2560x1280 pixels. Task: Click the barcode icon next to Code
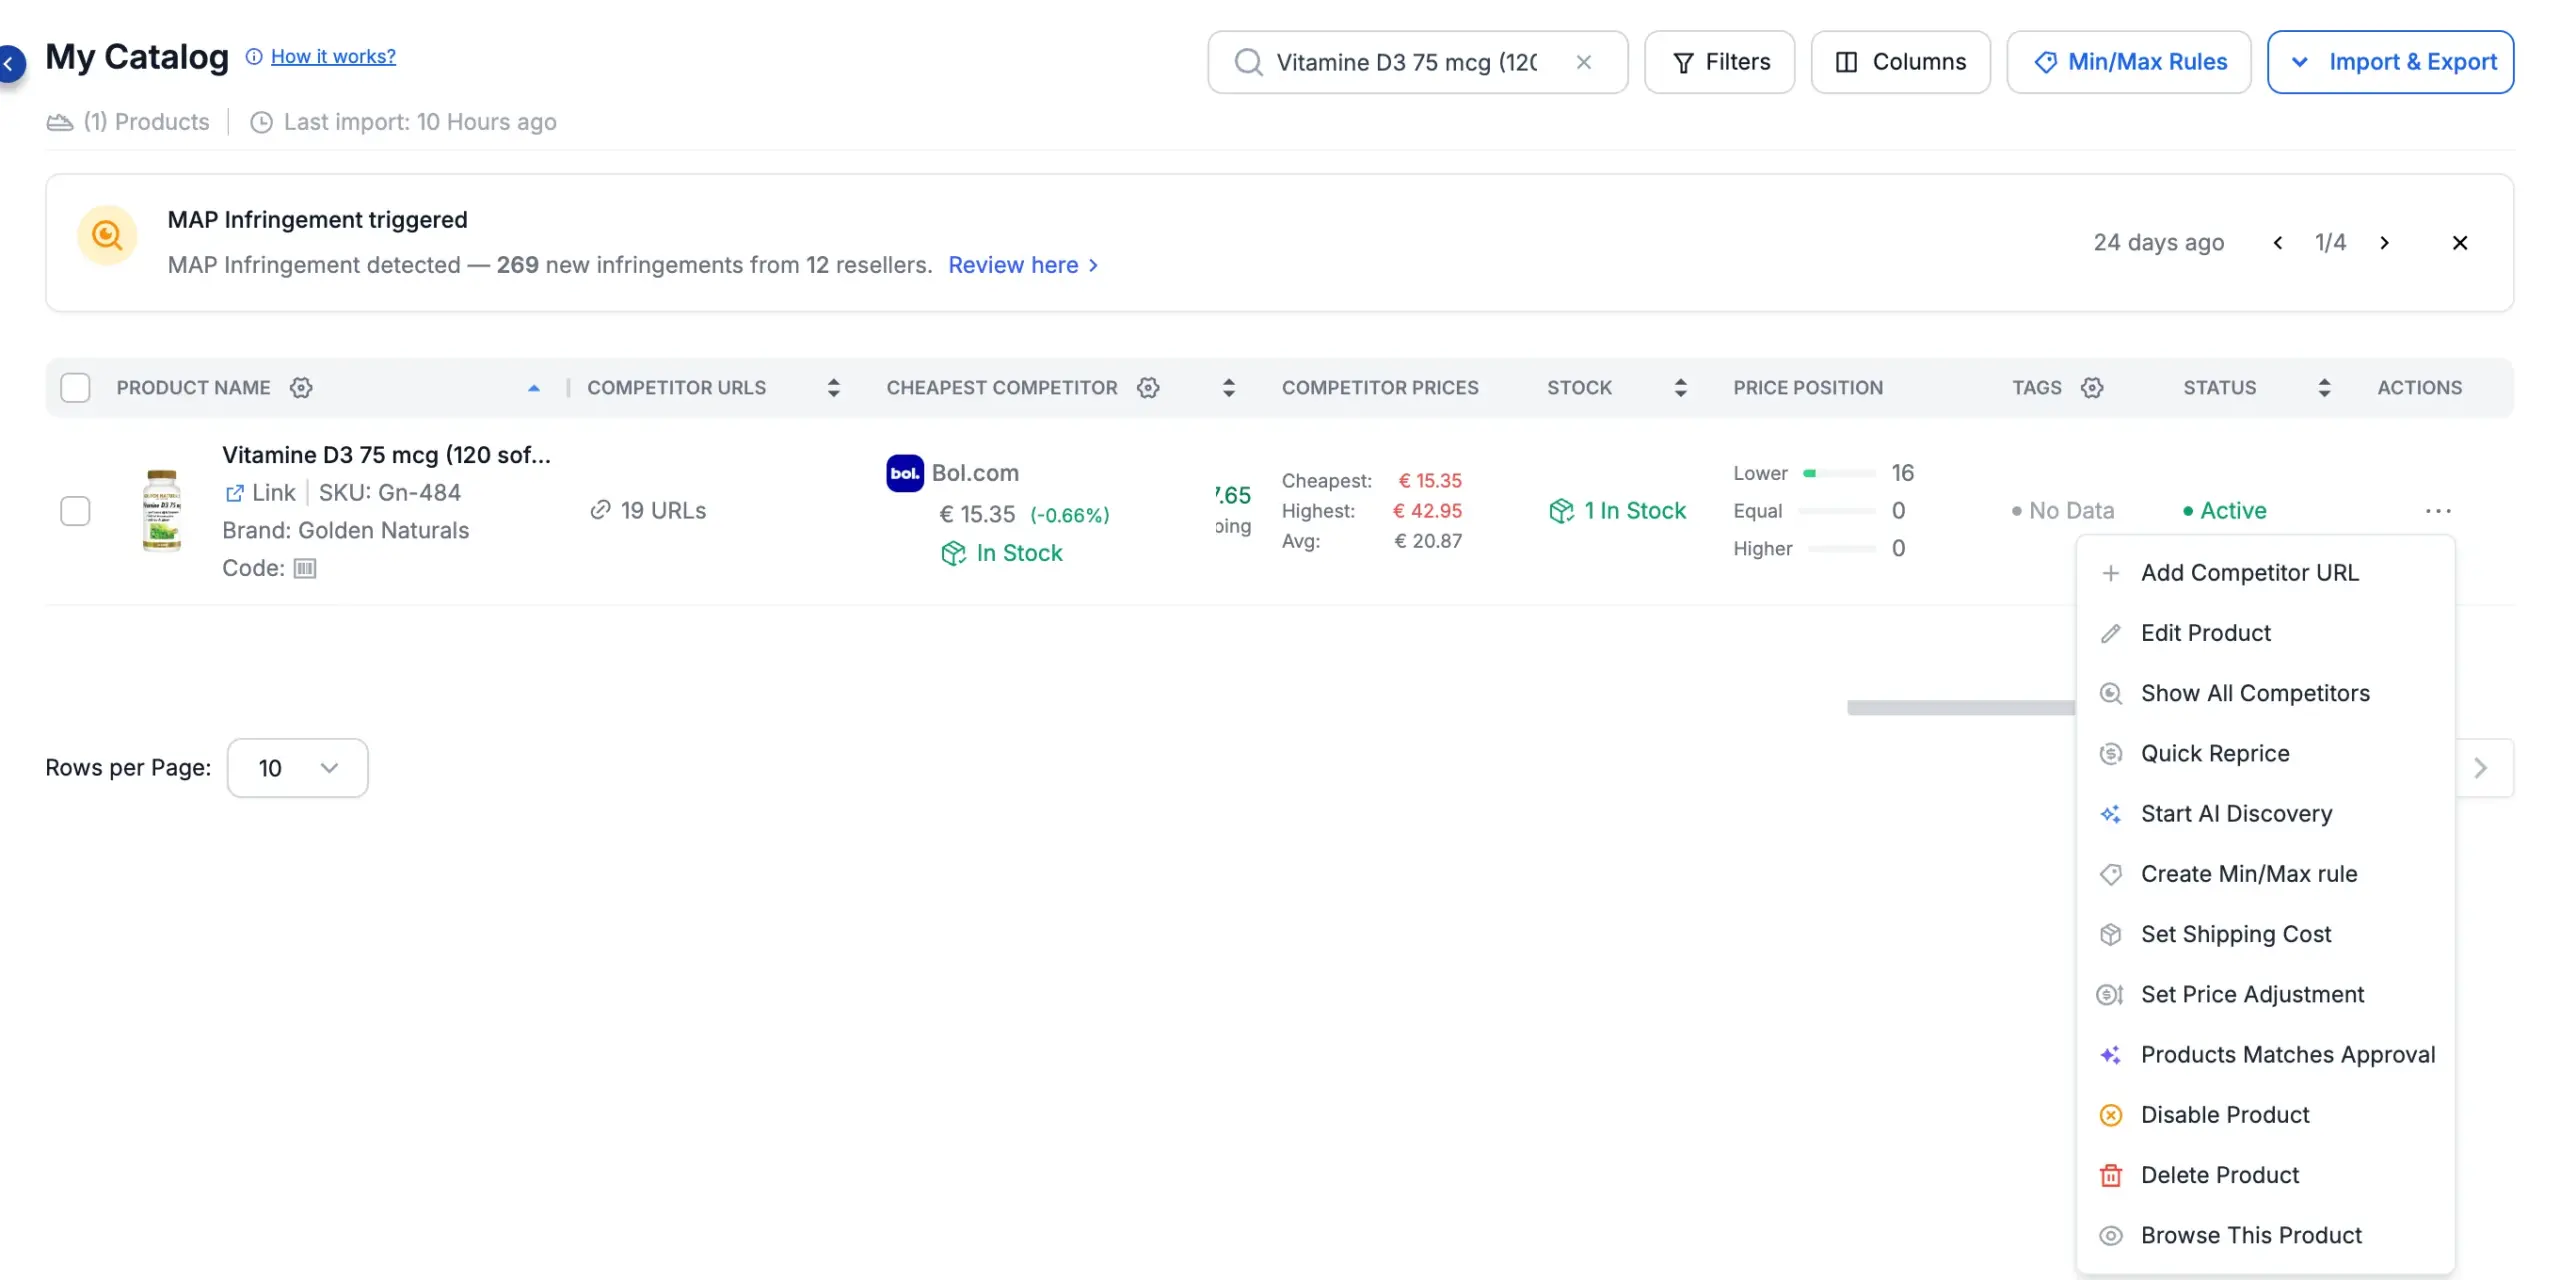[x=305, y=568]
